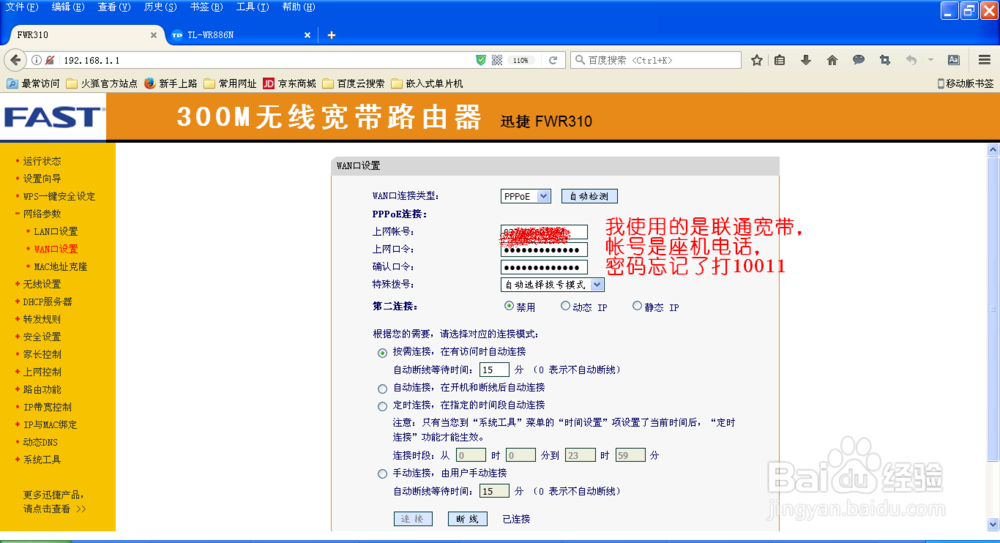Open the downloads arrow icon

806,60
